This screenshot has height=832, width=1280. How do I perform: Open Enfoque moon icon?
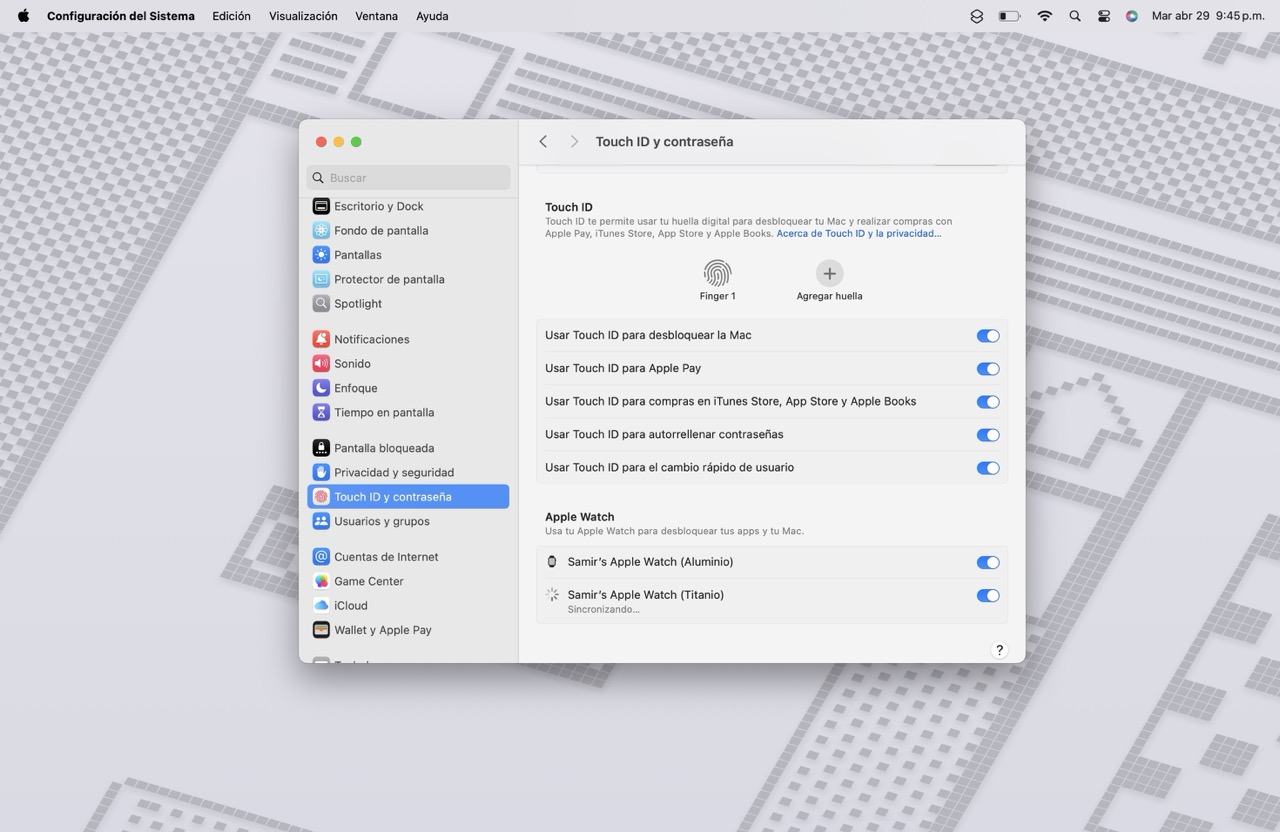[321, 388]
